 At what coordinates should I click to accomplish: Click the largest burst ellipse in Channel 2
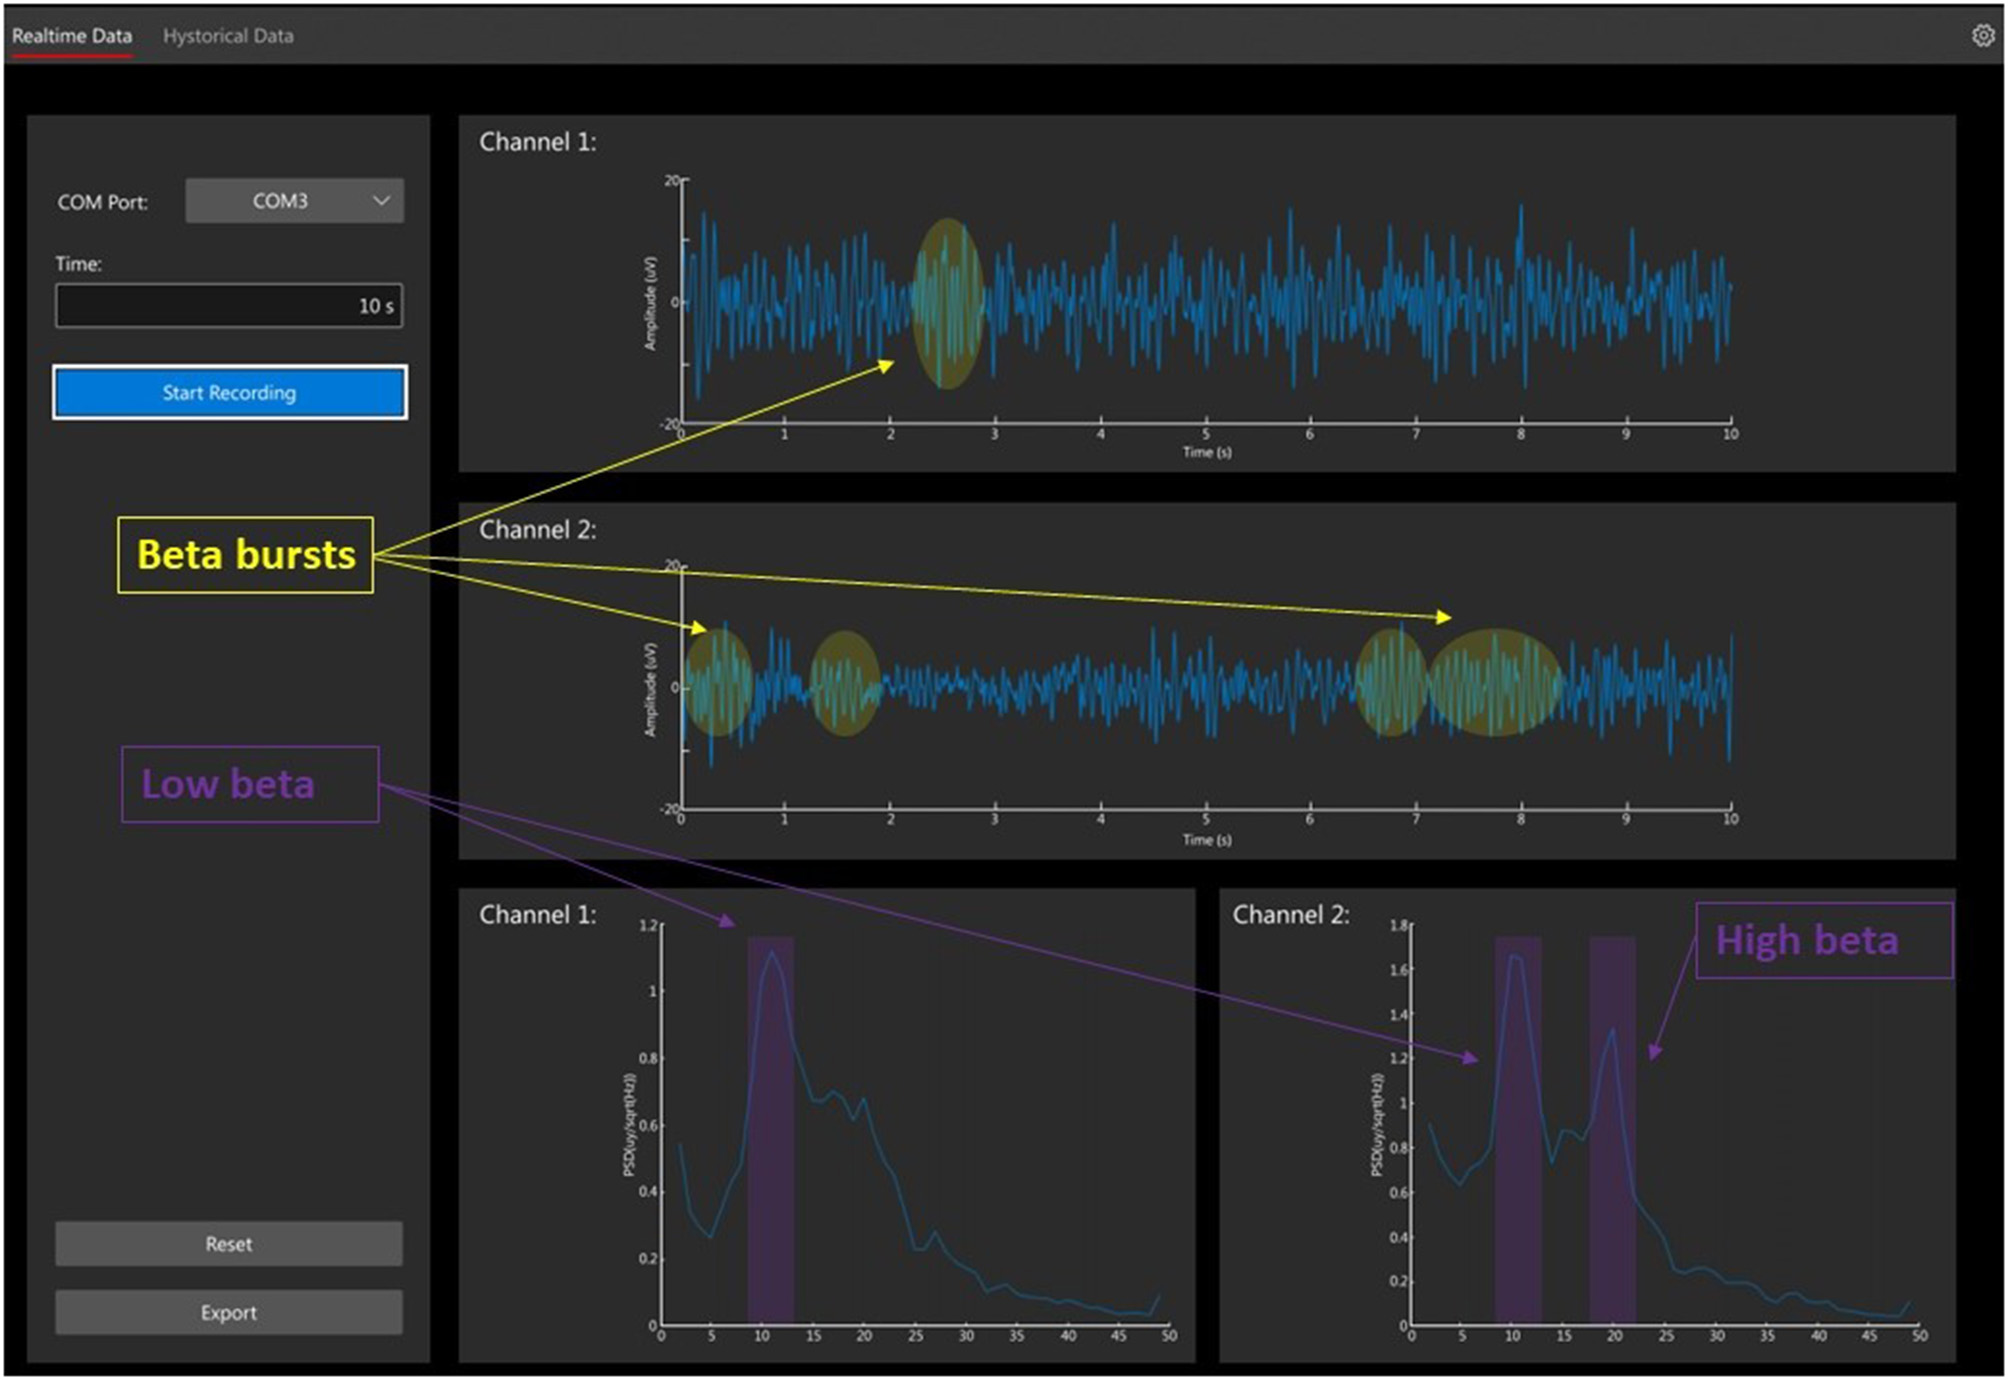pos(1494,682)
